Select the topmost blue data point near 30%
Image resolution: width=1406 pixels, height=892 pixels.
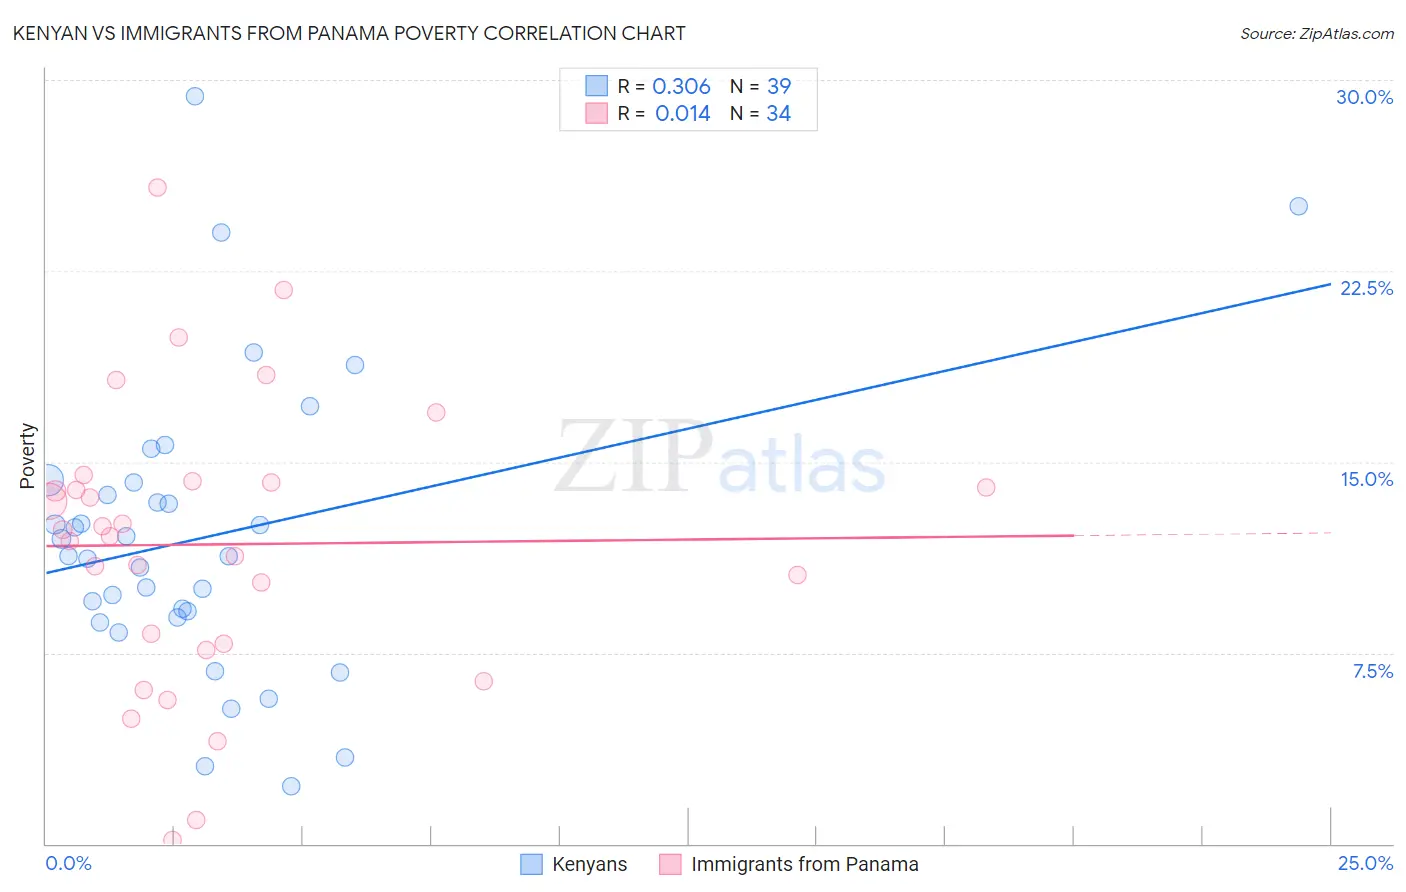click(195, 96)
